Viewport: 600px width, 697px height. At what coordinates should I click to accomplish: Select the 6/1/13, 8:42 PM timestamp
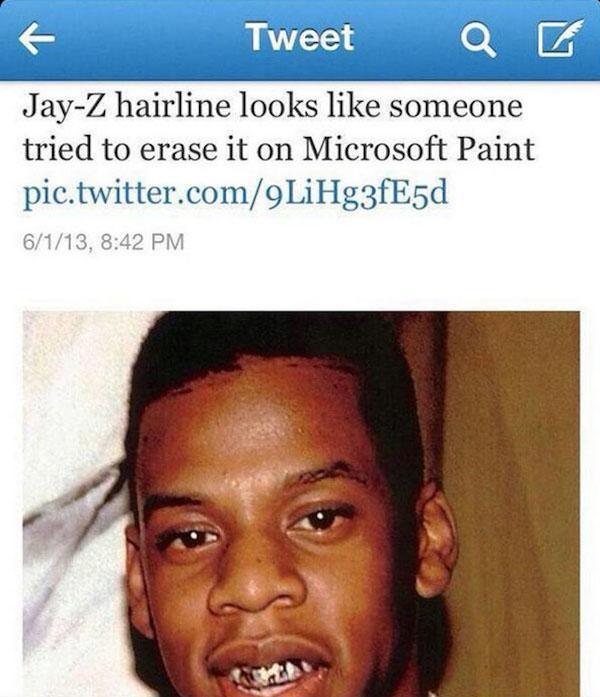(103, 242)
